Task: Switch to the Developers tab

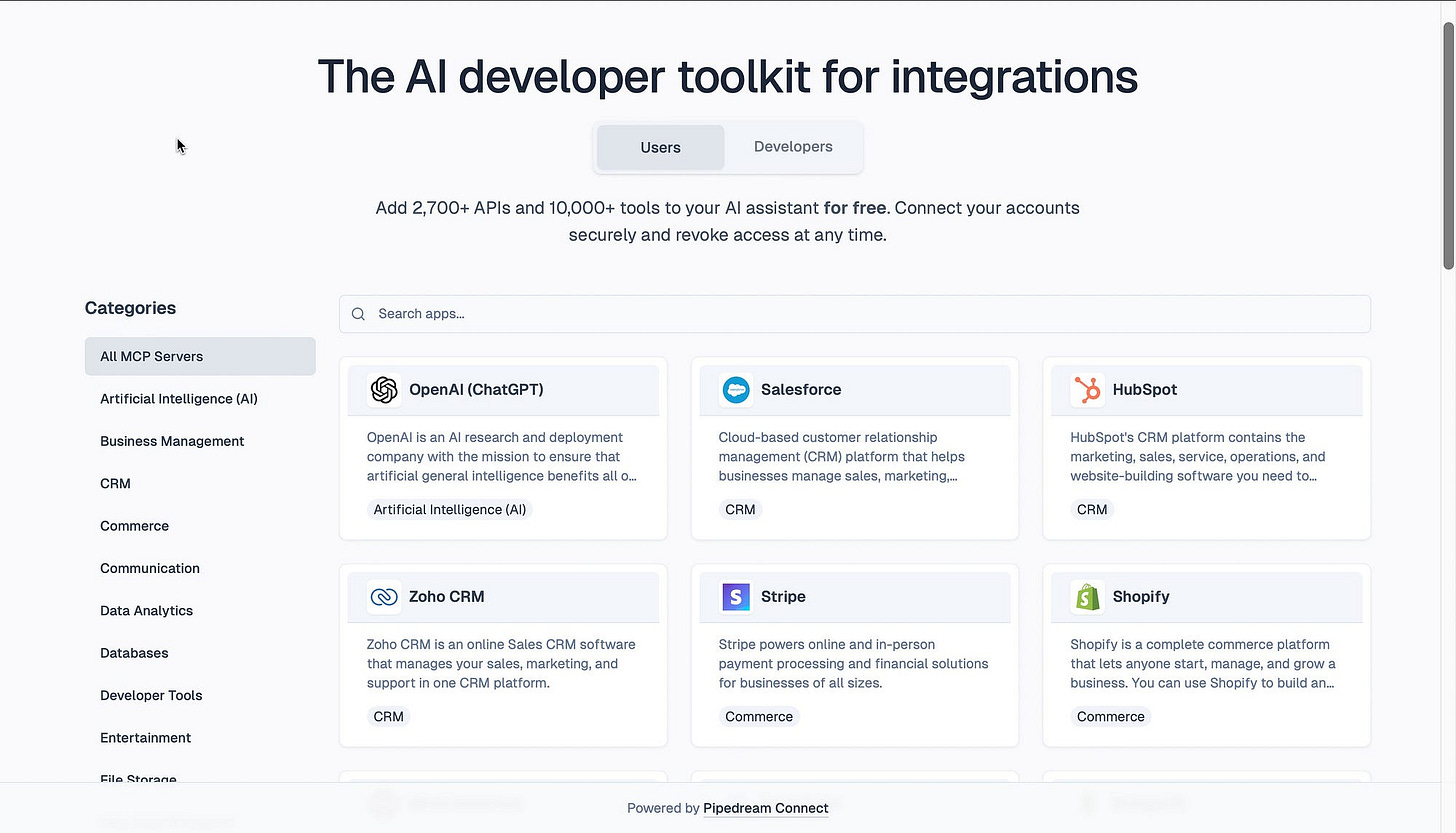Action: click(x=793, y=147)
